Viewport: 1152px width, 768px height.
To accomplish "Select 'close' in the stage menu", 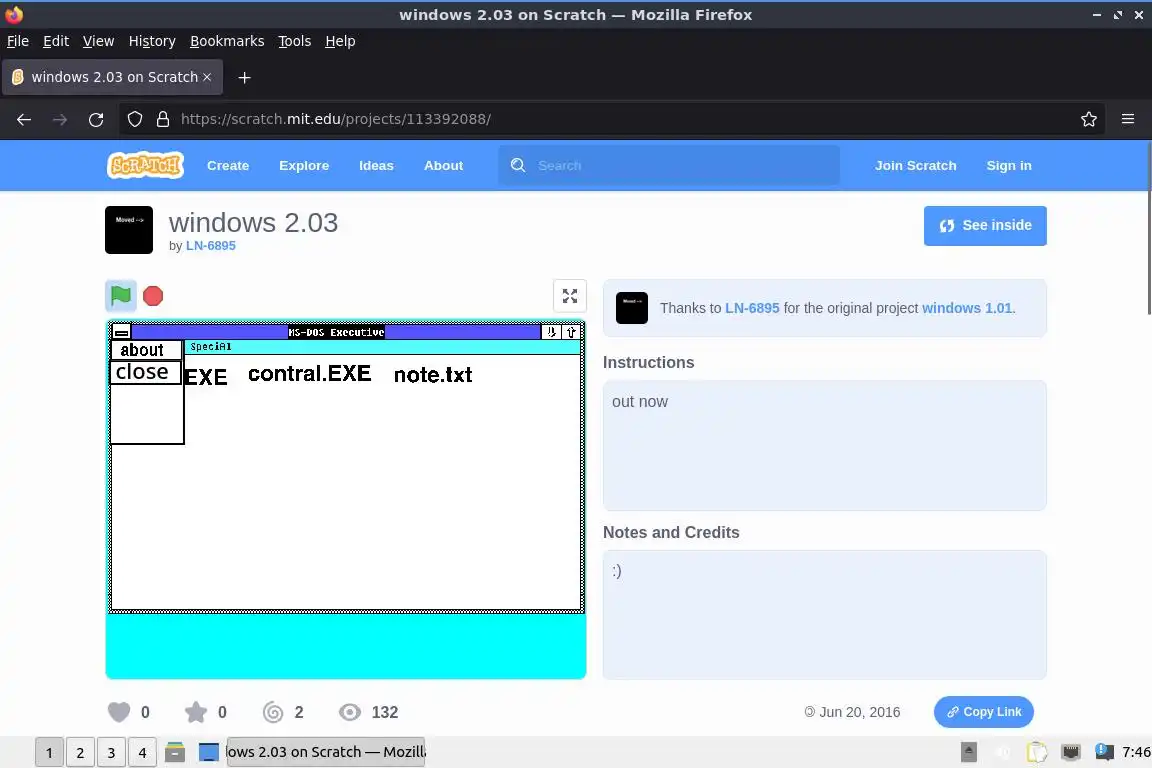I will (x=145, y=372).
